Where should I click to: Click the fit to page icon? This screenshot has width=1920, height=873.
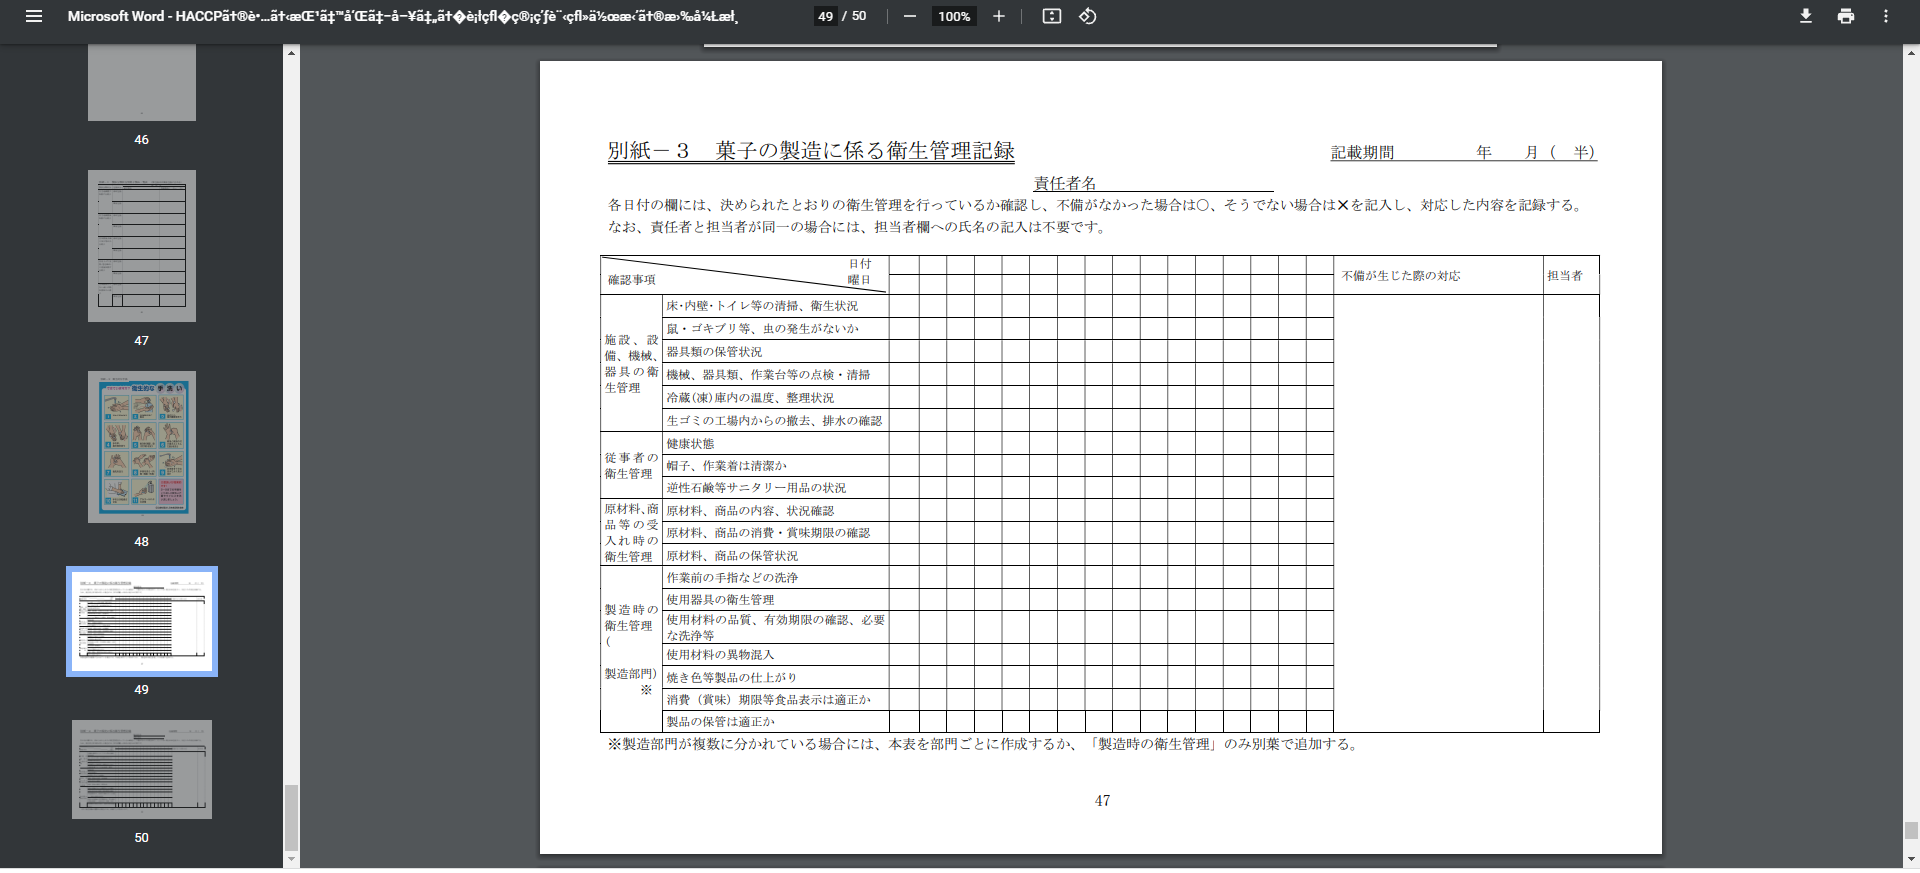pos(1051,16)
